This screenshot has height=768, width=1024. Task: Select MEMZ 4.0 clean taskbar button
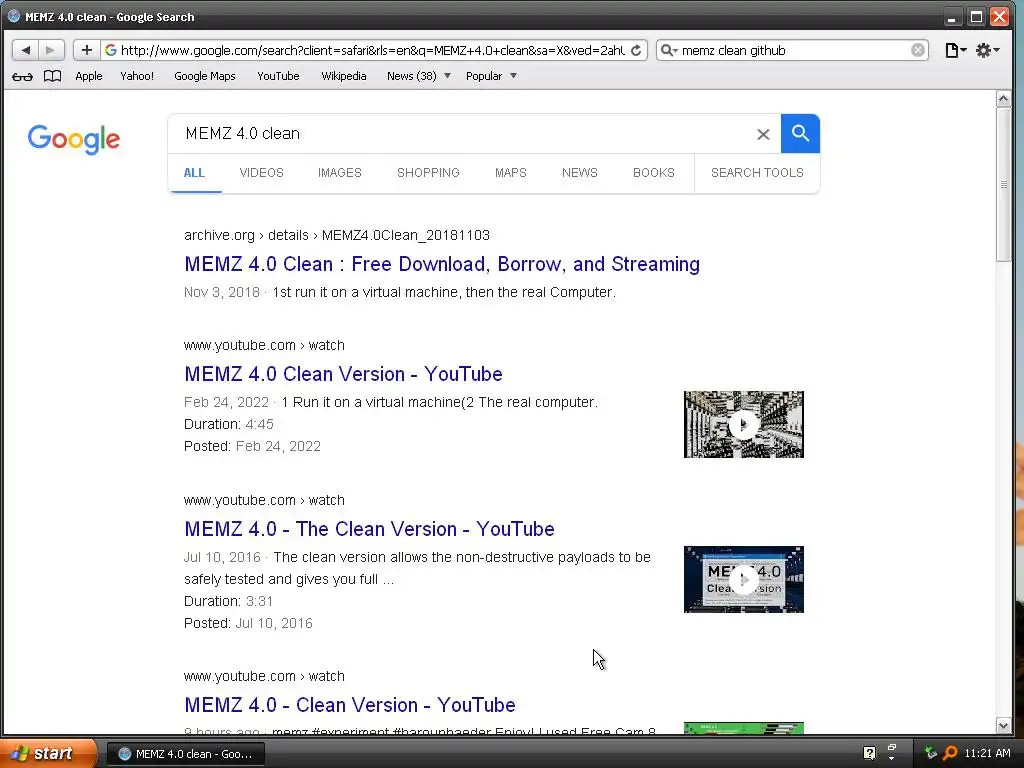pos(186,754)
